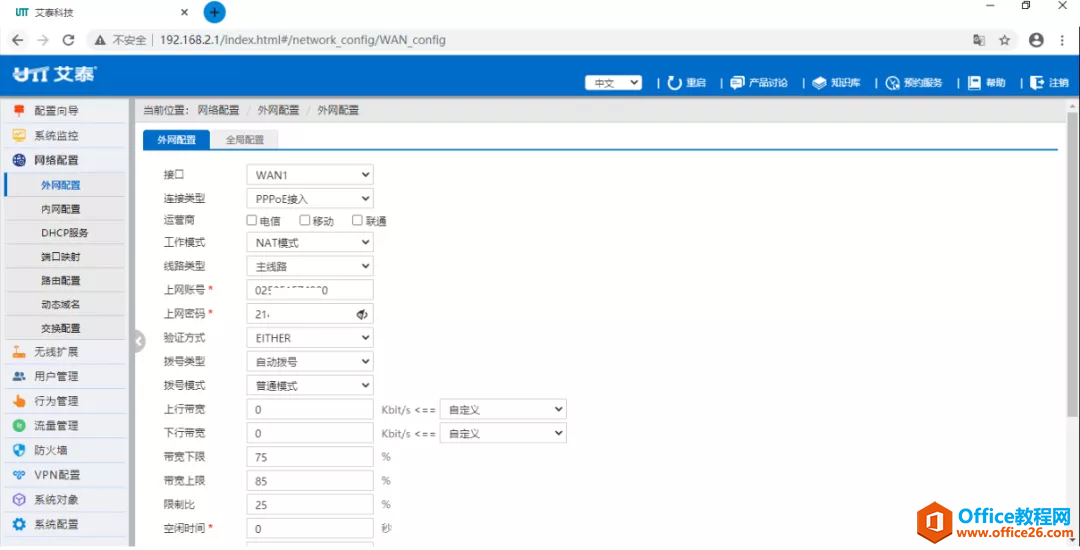Screen dimensions: 1080x550
Task: Open the 接口 WAN1 dropdown
Action: coord(310,175)
